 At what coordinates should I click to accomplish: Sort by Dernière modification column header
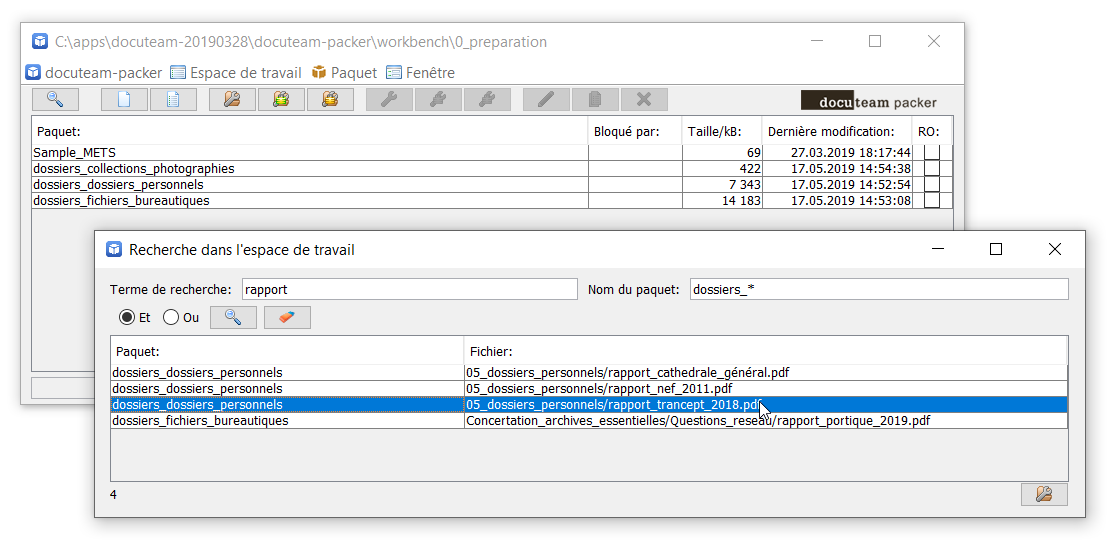pyautogui.click(x=837, y=131)
